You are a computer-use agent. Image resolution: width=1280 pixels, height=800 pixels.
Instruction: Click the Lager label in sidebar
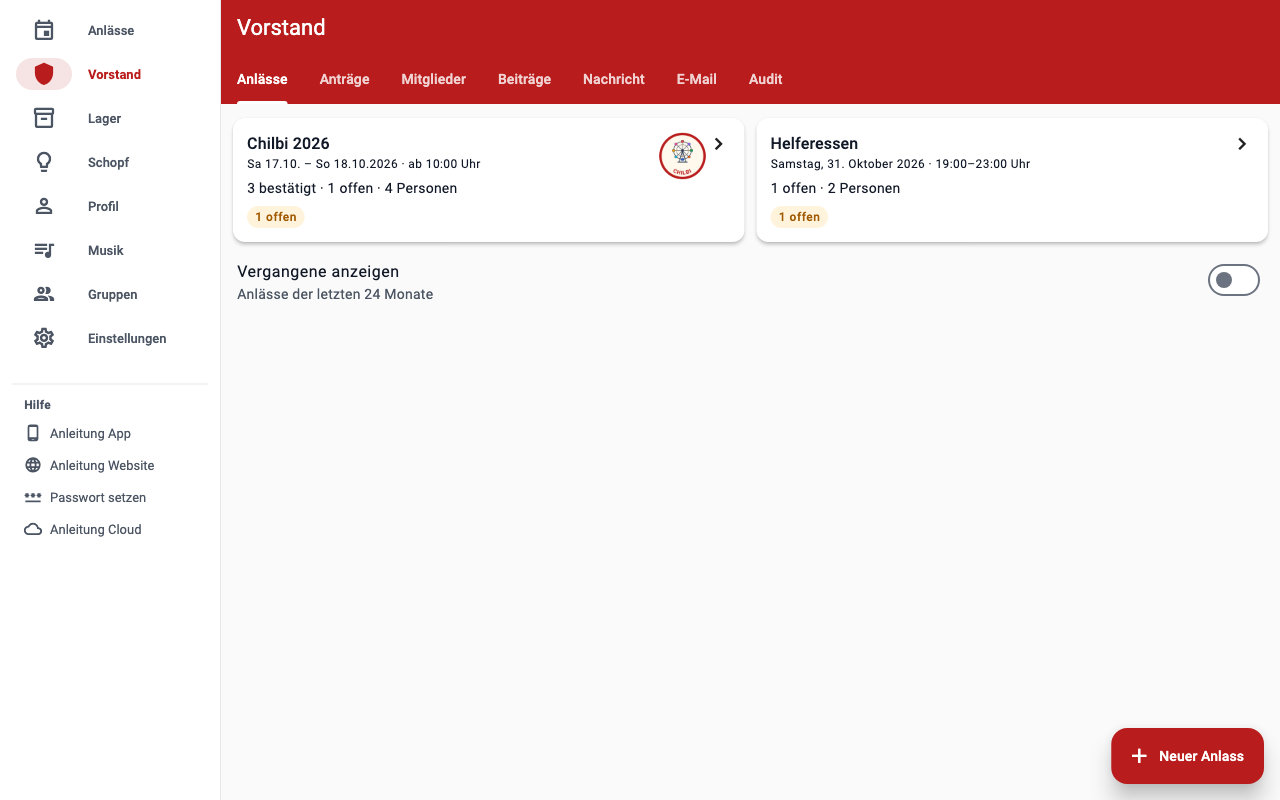[104, 118]
